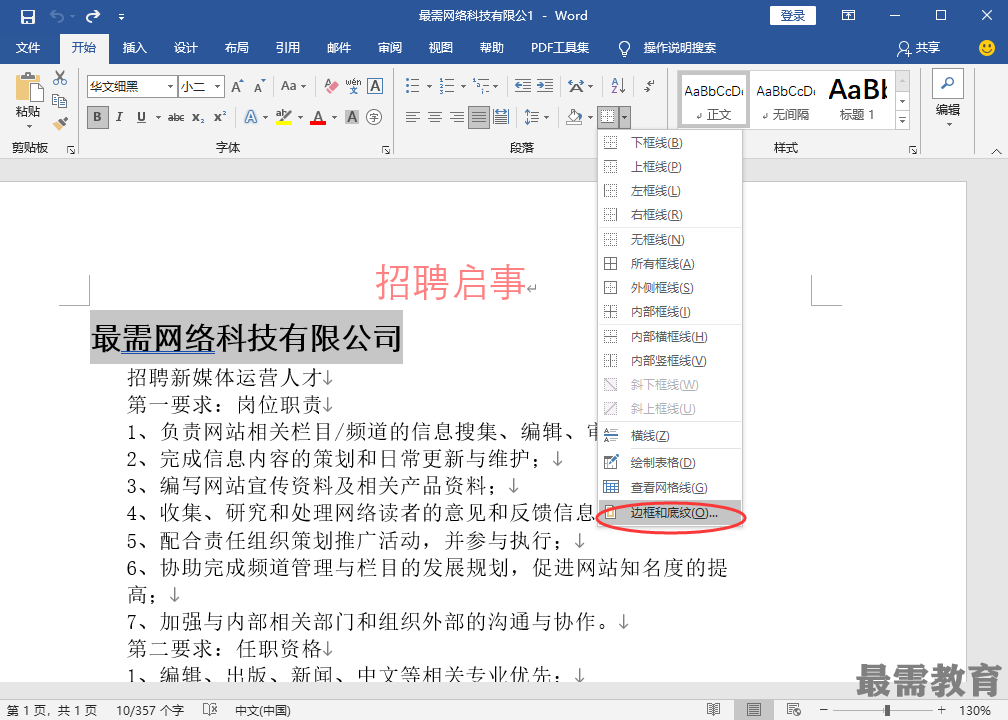Expand the Styles gallery more arrow
The height and width of the screenshot is (720, 1008).
903,120
